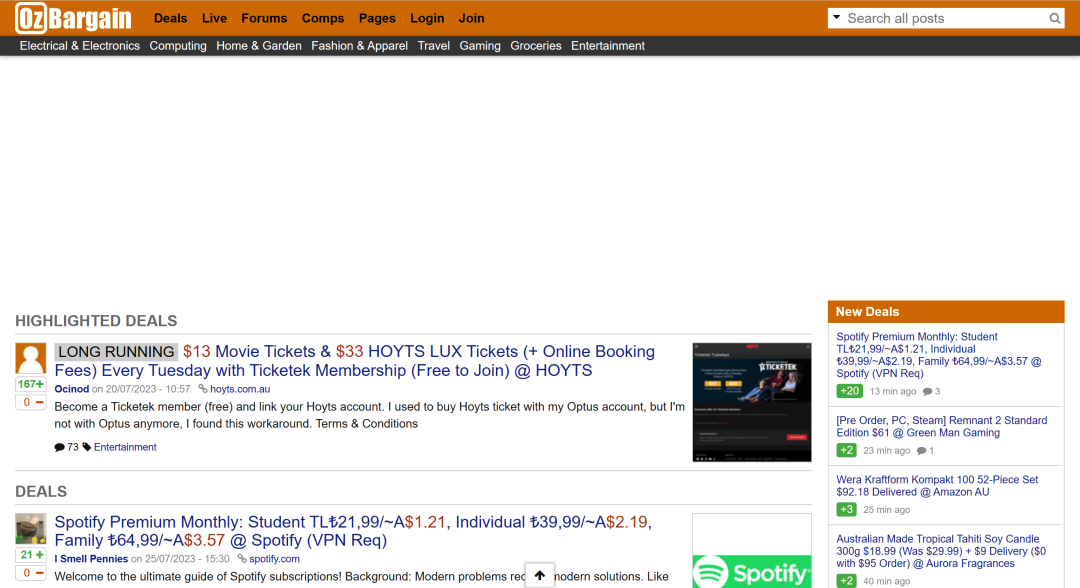Downvote the Spotify Premium deal
This screenshot has height=588, width=1080.
click(30, 573)
